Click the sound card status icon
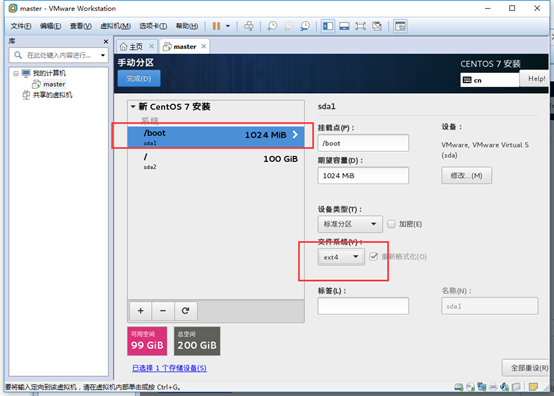Image resolution: width=554 pixels, height=396 pixels. [x=505, y=387]
